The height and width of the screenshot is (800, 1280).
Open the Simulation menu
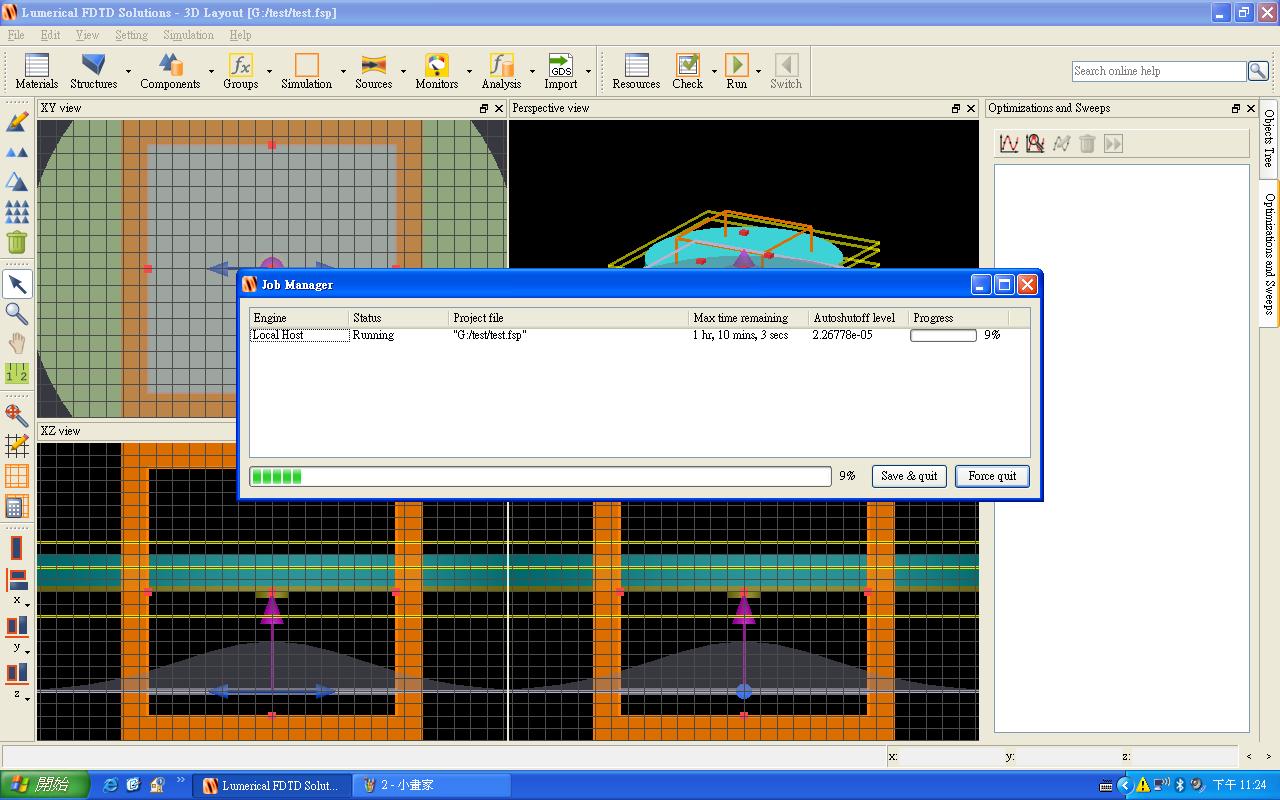pos(188,35)
